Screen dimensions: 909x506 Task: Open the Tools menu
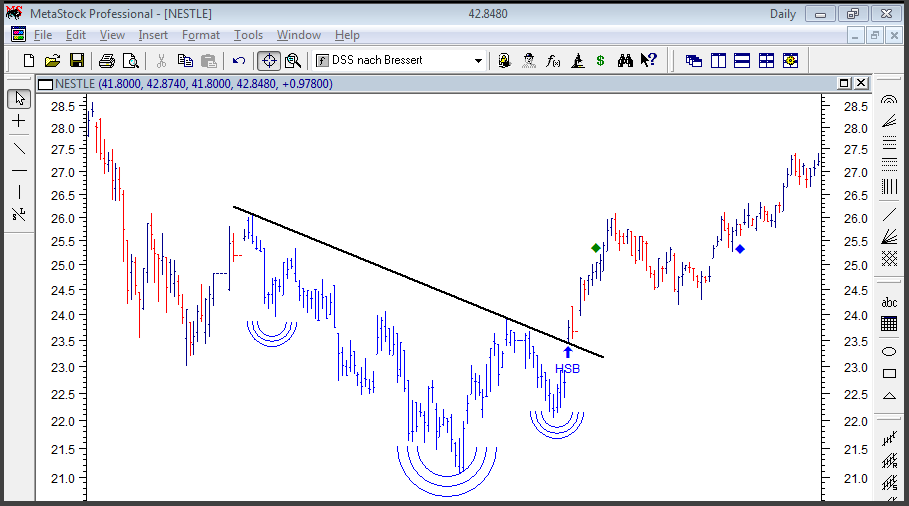[x=248, y=35]
